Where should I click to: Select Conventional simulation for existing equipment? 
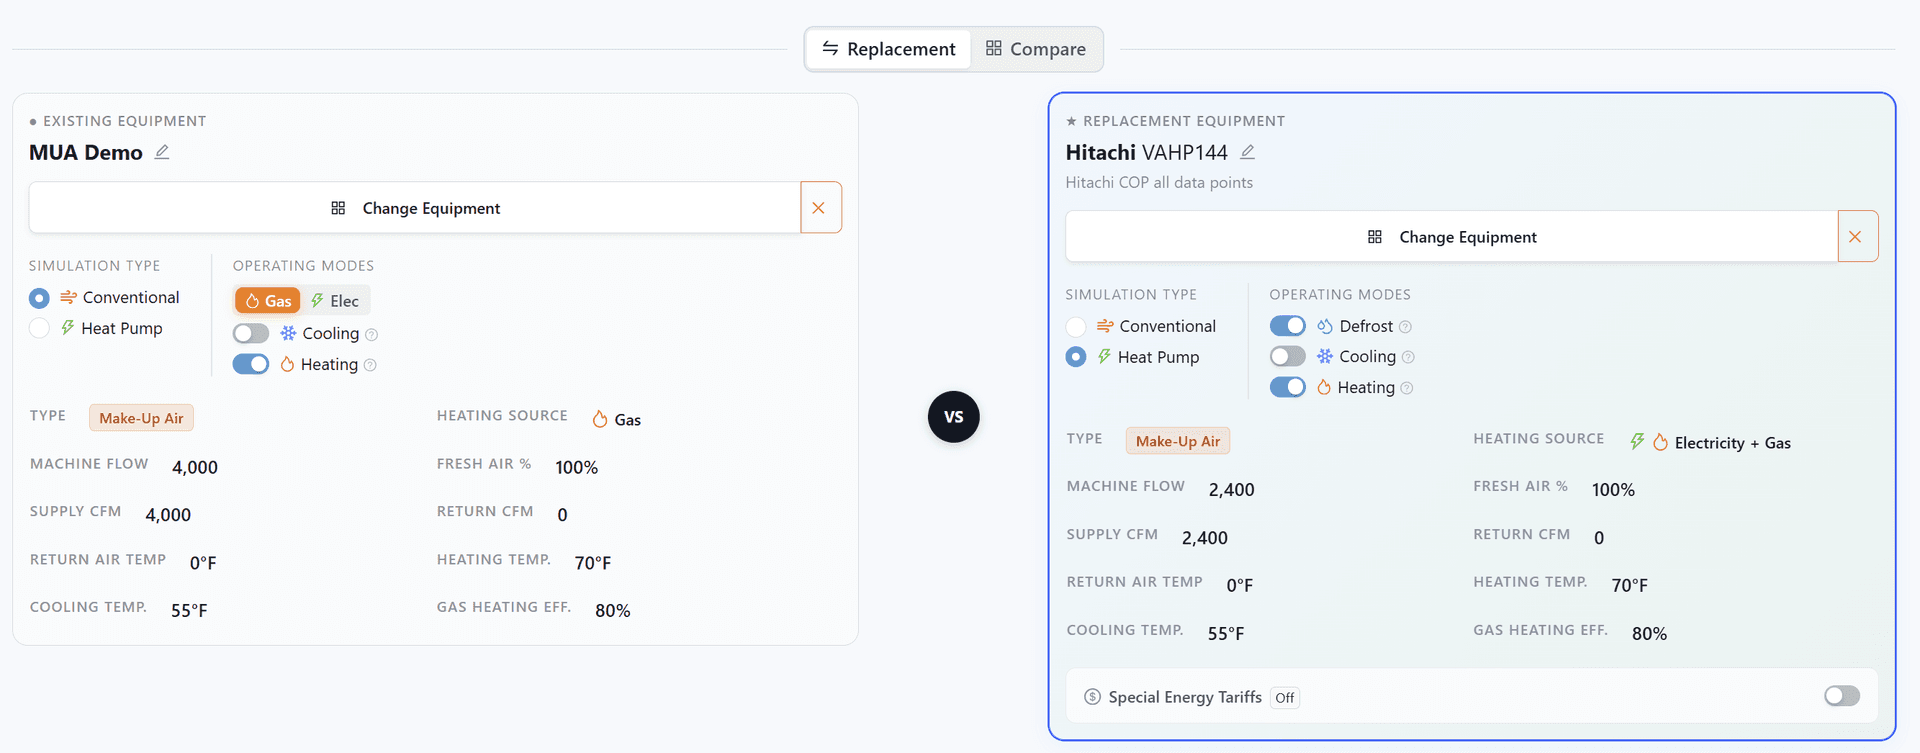[x=39, y=298]
